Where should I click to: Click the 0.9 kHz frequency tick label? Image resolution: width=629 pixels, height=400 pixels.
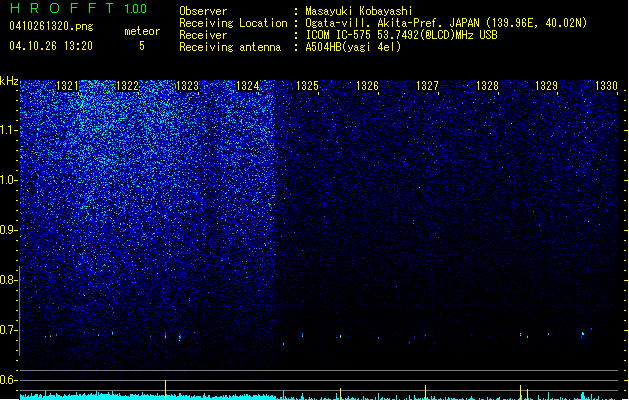[x=9, y=230]
